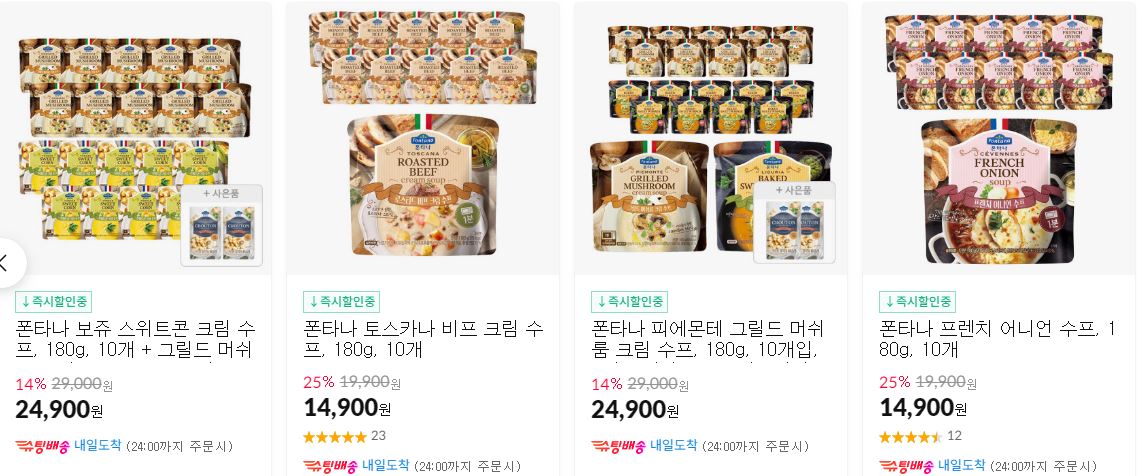Open 폰타나 프렌치 어니언 수프 title link
Screen dimensions: 1141x476
pyautogui.click(x=997, y=339)
